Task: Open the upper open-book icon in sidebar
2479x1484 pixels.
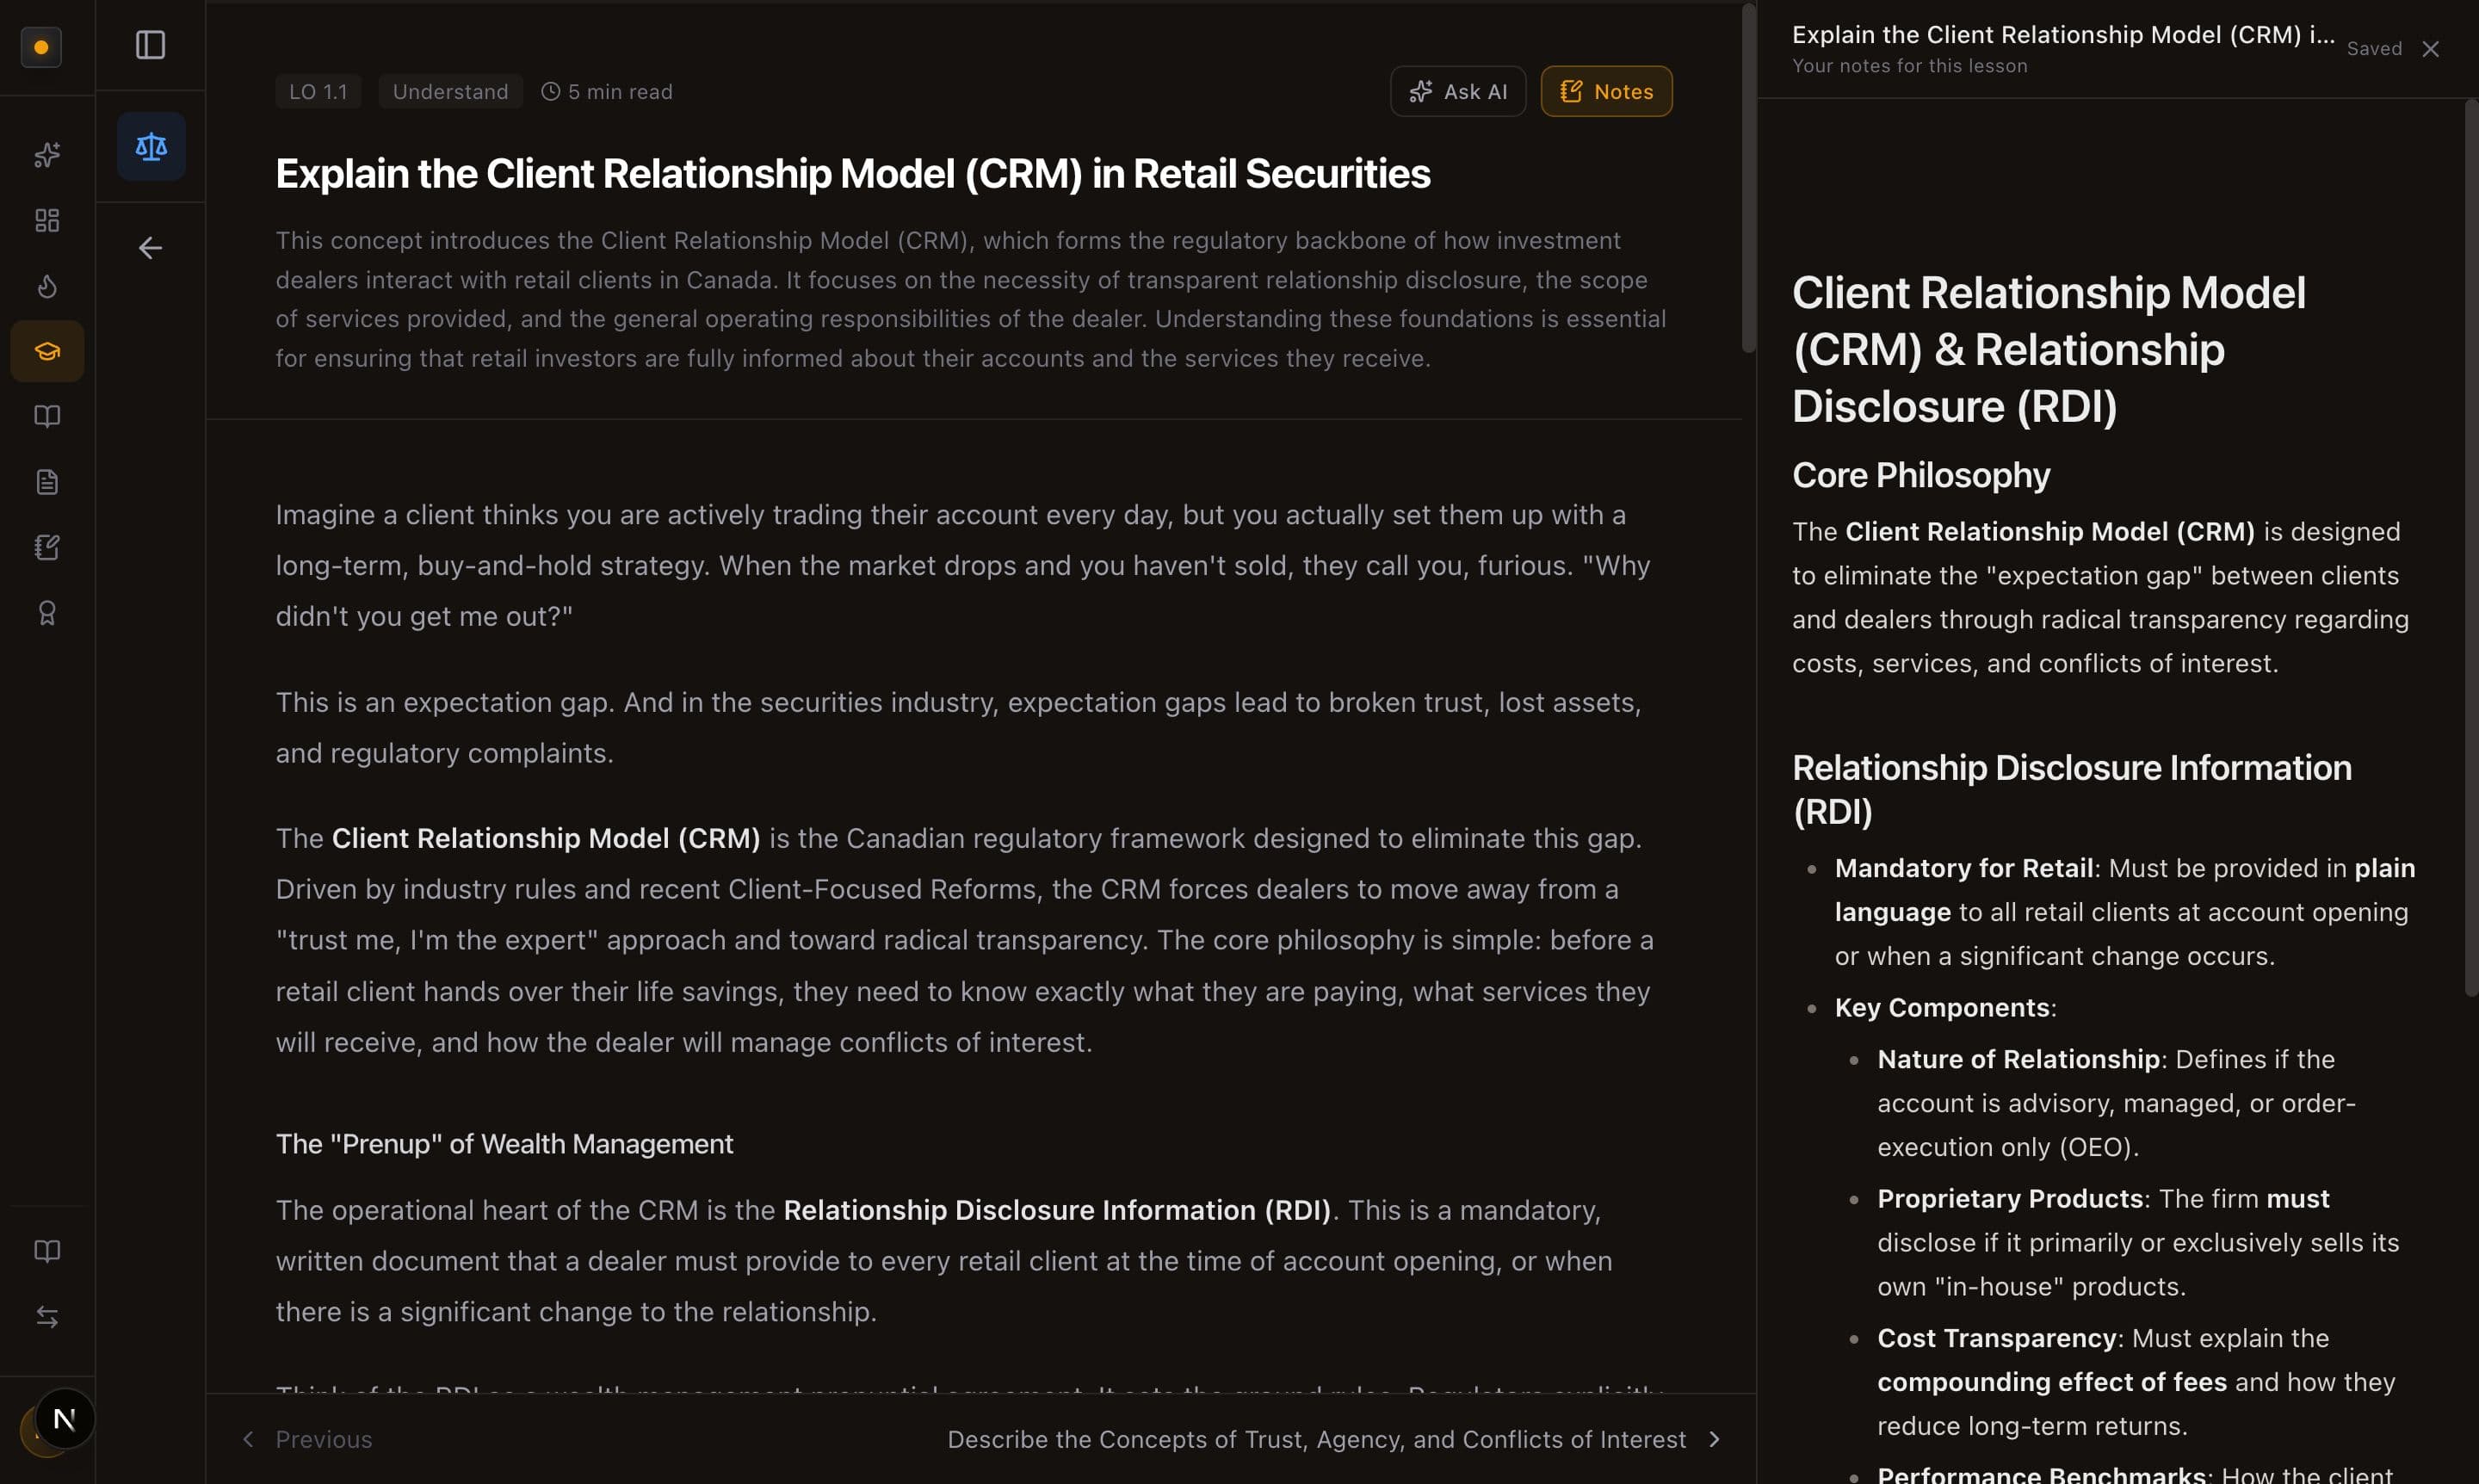Action: tap(47, 416)
